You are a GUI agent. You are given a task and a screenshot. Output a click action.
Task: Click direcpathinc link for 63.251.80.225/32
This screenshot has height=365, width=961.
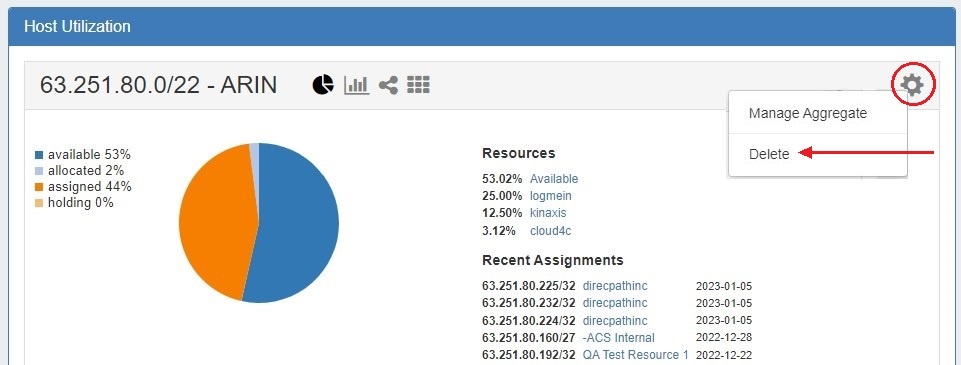click(x=615, y=286)
